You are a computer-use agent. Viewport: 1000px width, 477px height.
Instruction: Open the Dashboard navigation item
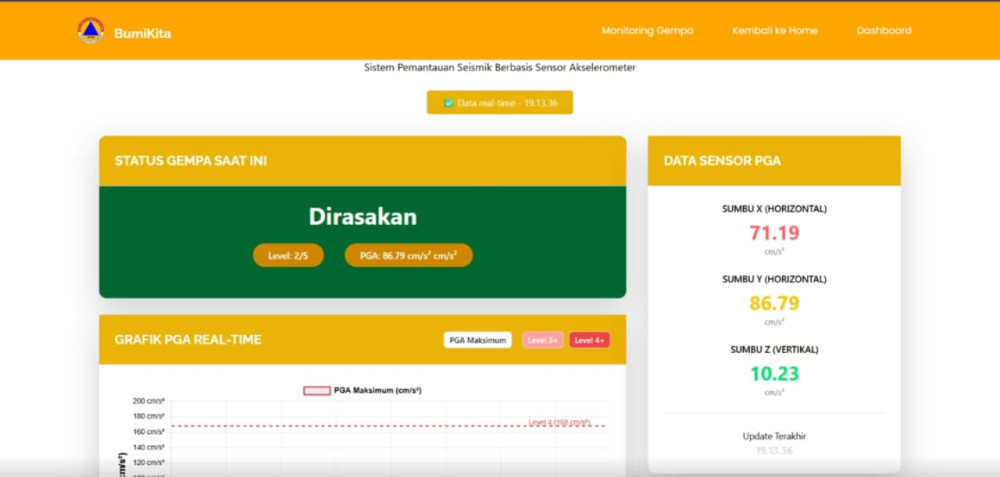tap(884, 31)
